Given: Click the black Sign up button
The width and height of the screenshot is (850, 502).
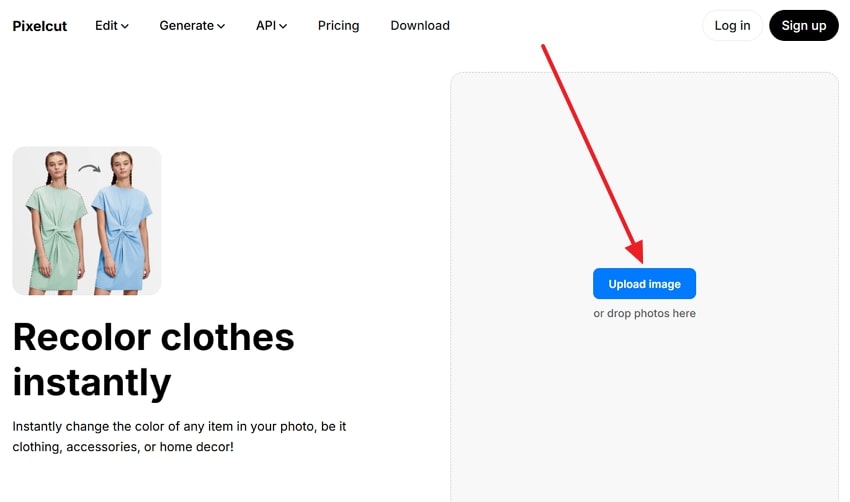Looking at the screenshot, I should click(x=803, y=26).
